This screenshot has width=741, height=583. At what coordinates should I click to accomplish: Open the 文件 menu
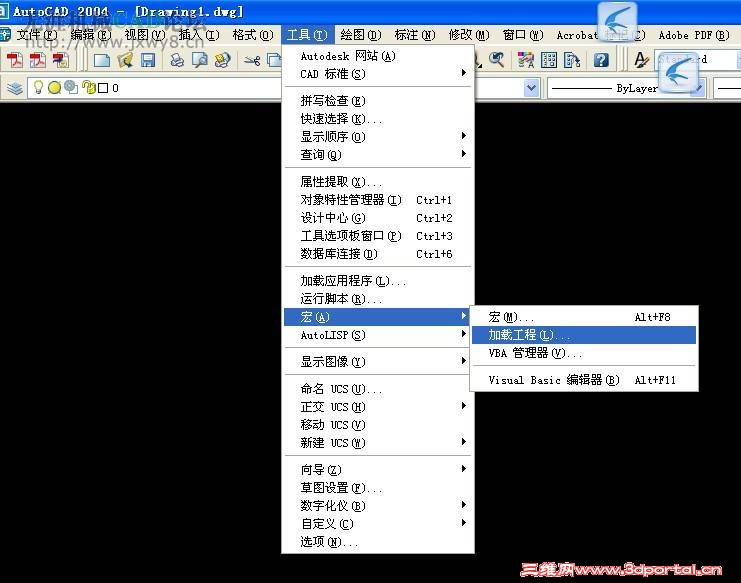click(x=37, y=35)
